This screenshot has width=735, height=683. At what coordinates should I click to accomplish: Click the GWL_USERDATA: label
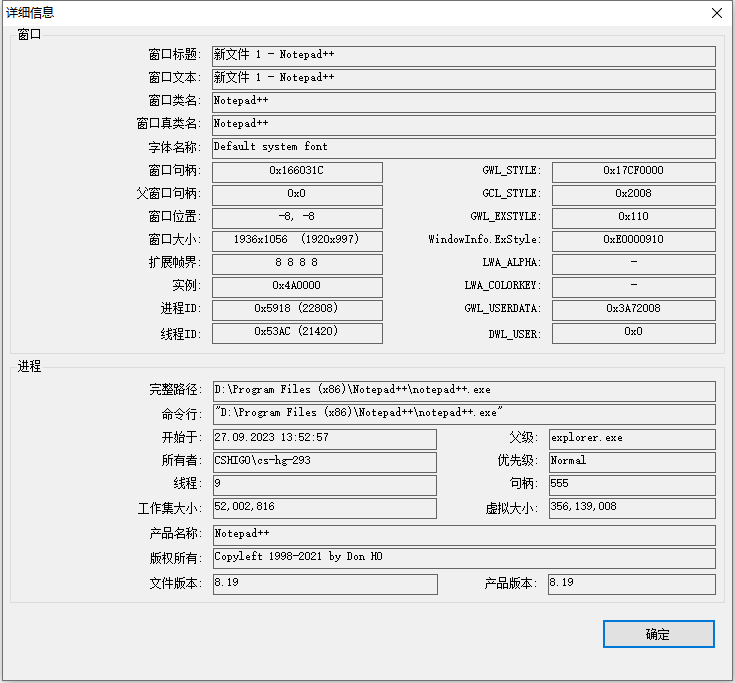[502, 308]
